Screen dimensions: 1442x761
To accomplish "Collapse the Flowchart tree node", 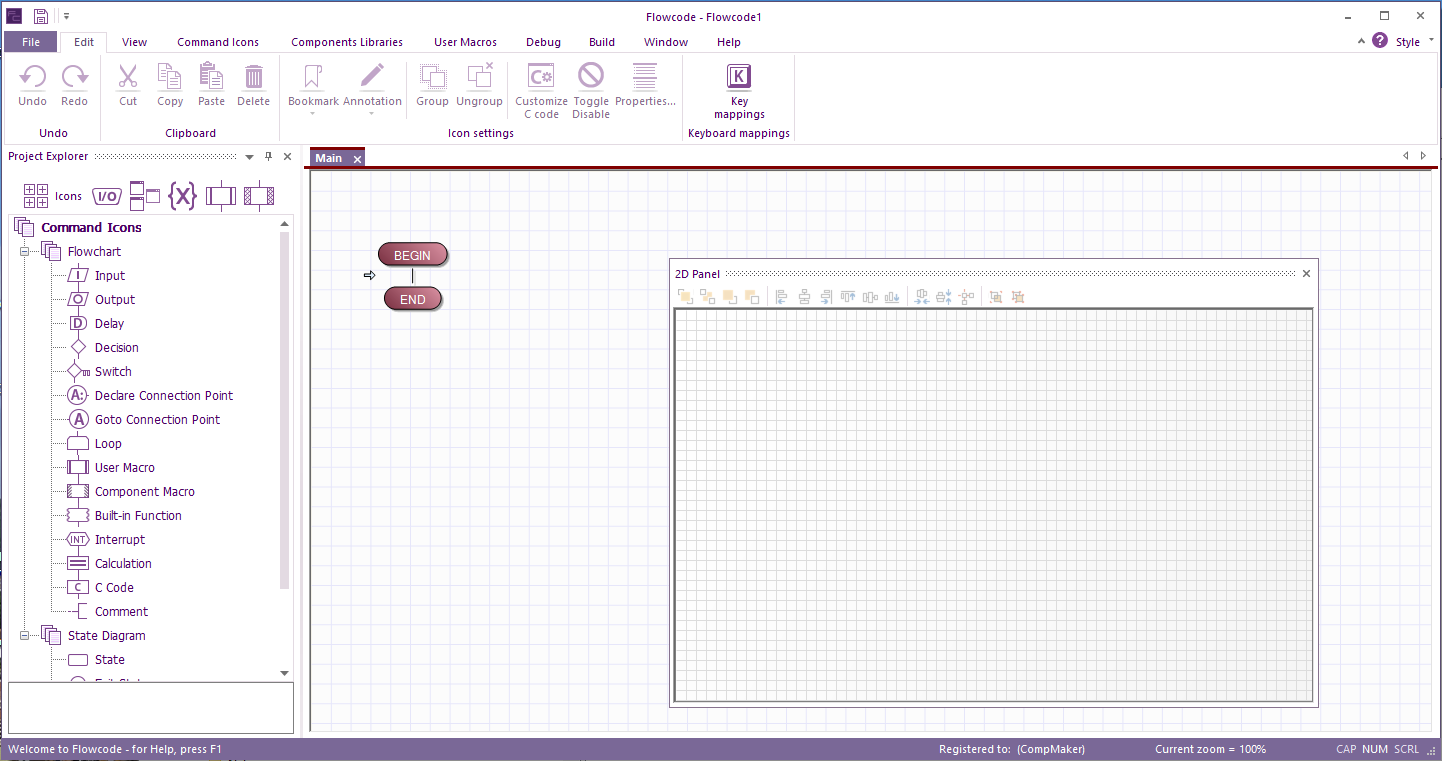I will click(x=24, y=252).
